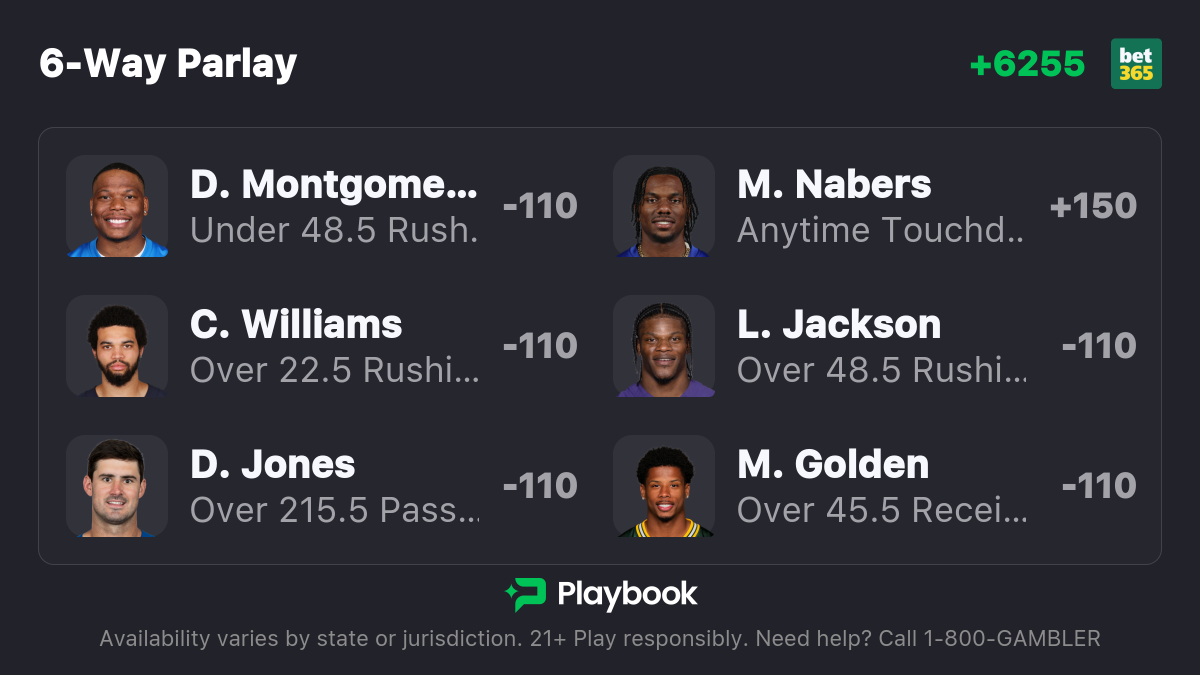The height and width of the screenshot is (675, 1200).
Task: Click Over 45.5 Receiving prop text
Action: click(882, 511)
